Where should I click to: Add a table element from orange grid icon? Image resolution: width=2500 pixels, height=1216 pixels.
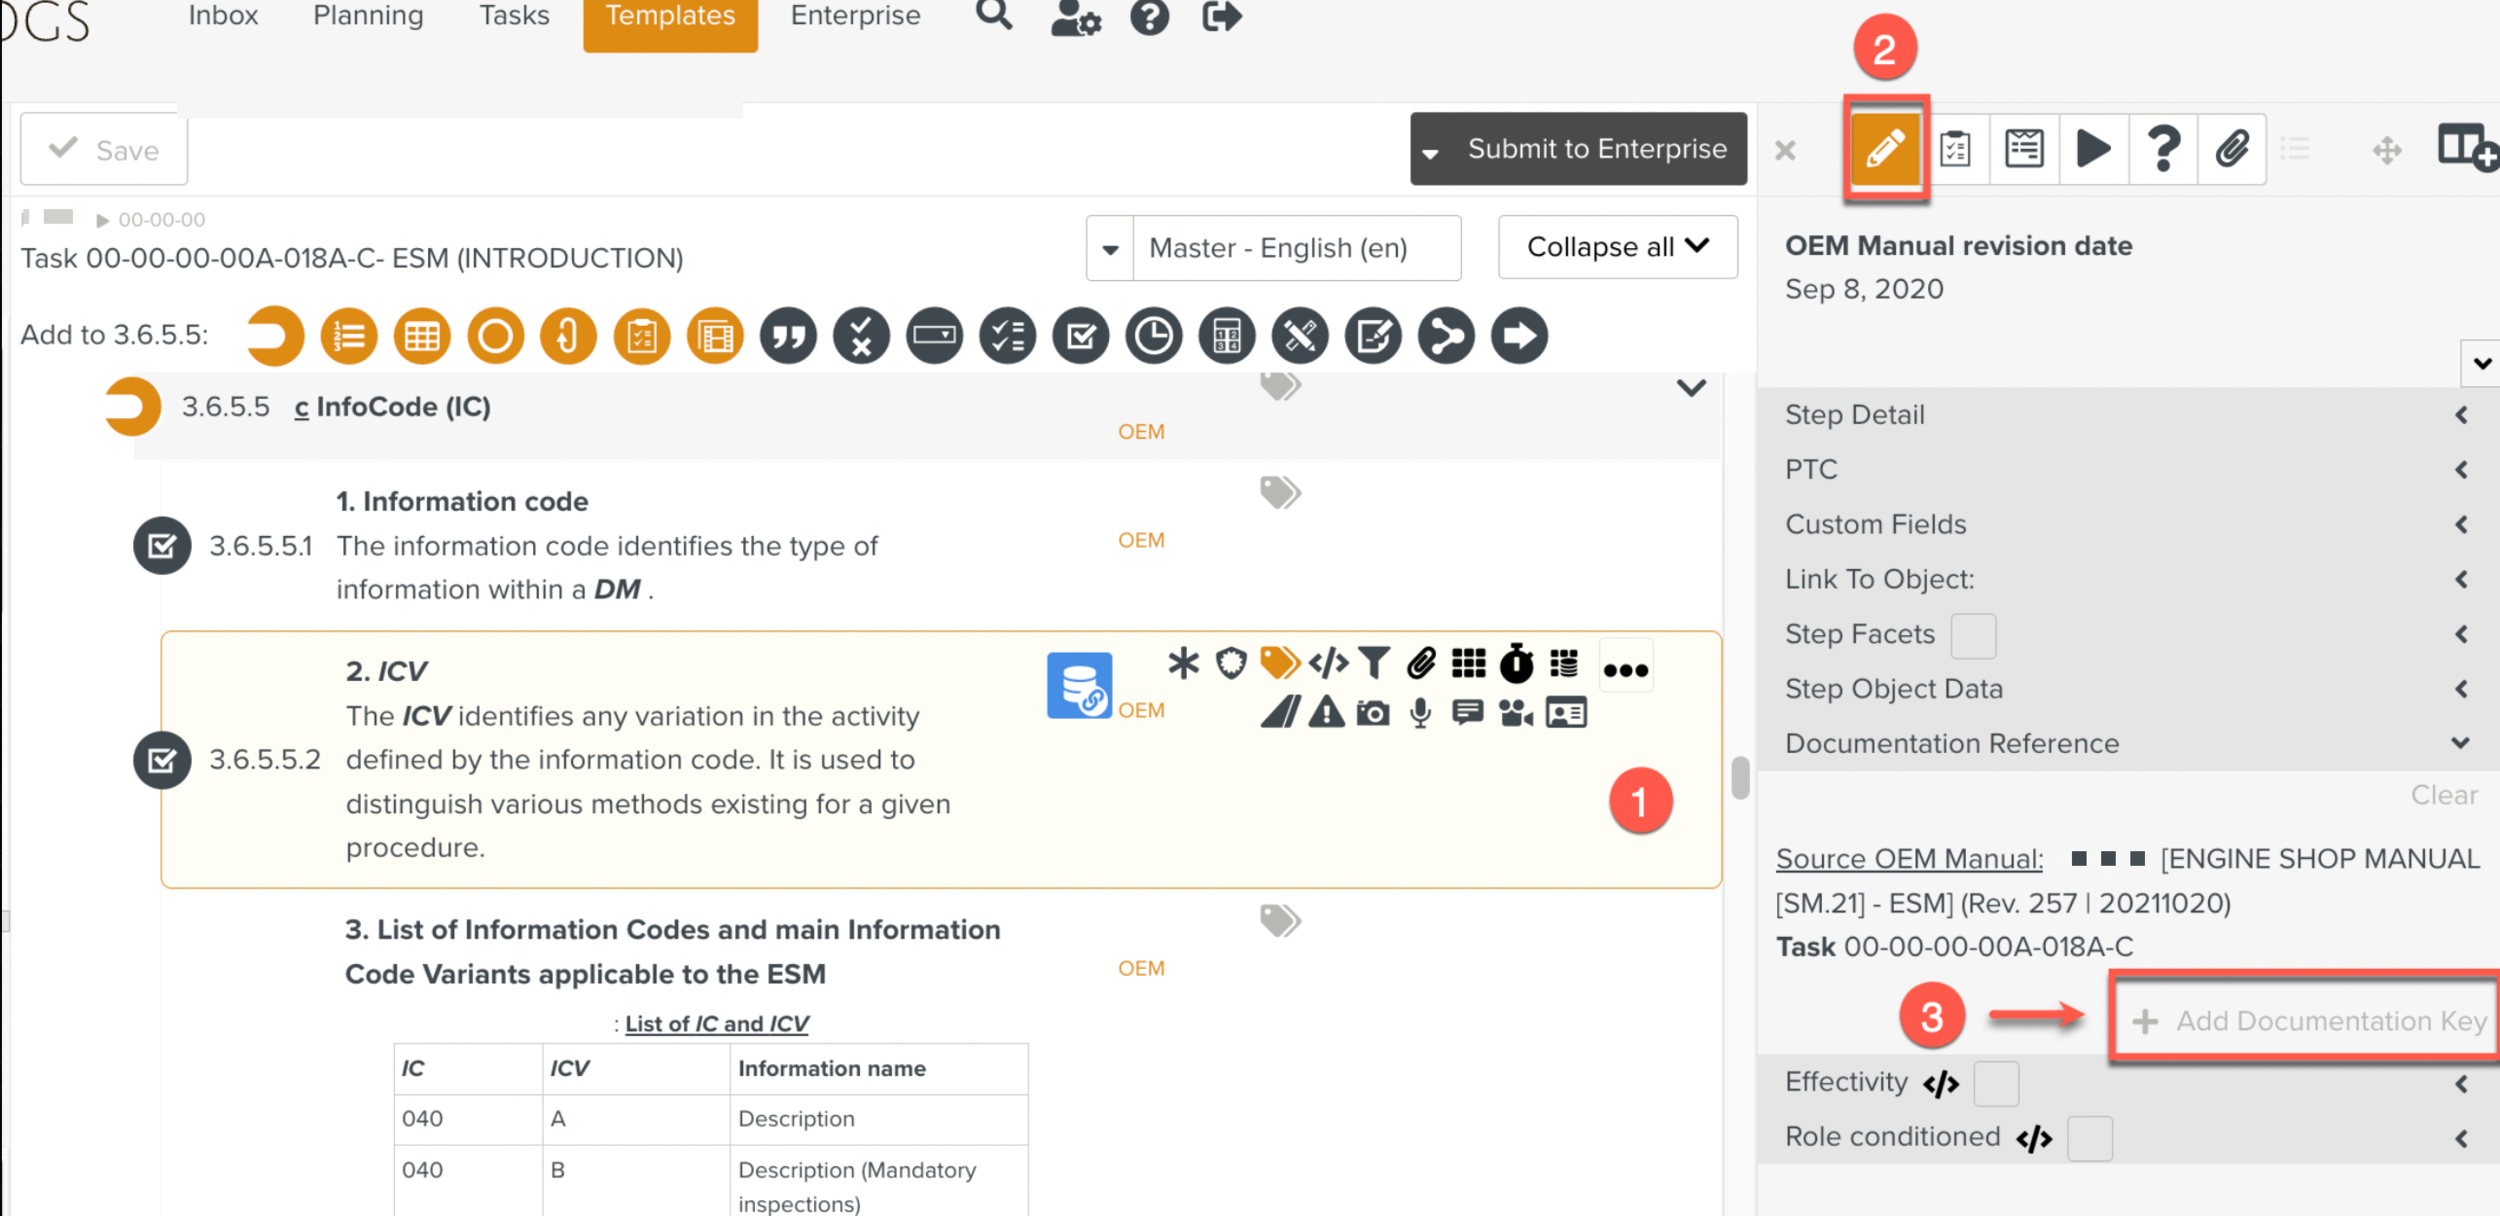point(421,336)
